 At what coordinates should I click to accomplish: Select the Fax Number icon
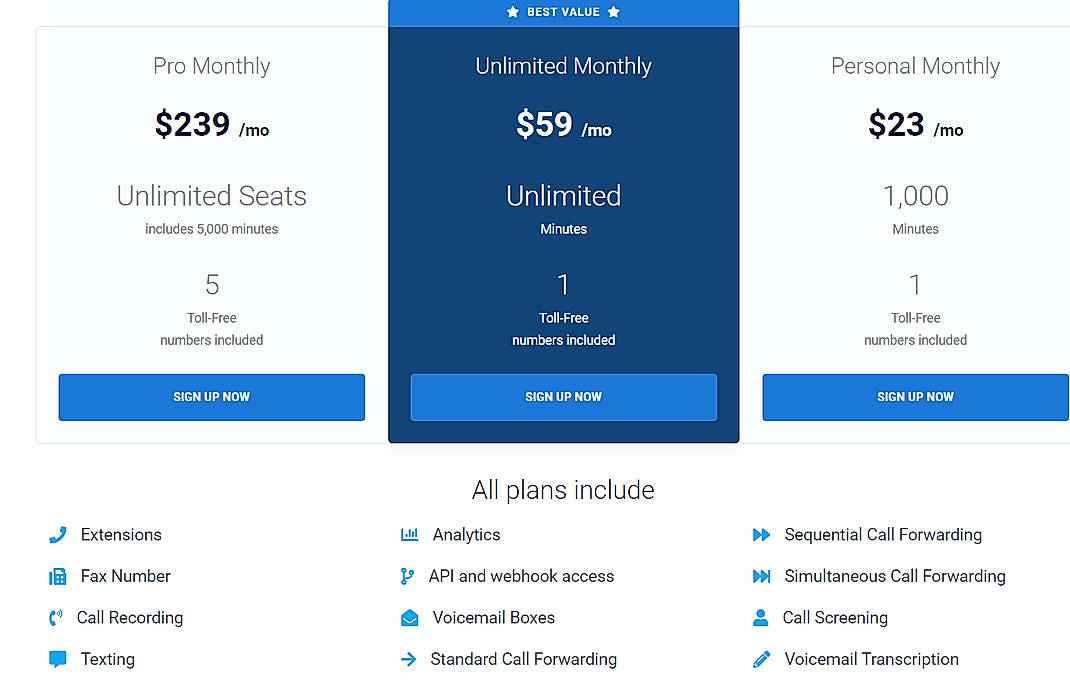click(57, 576)
